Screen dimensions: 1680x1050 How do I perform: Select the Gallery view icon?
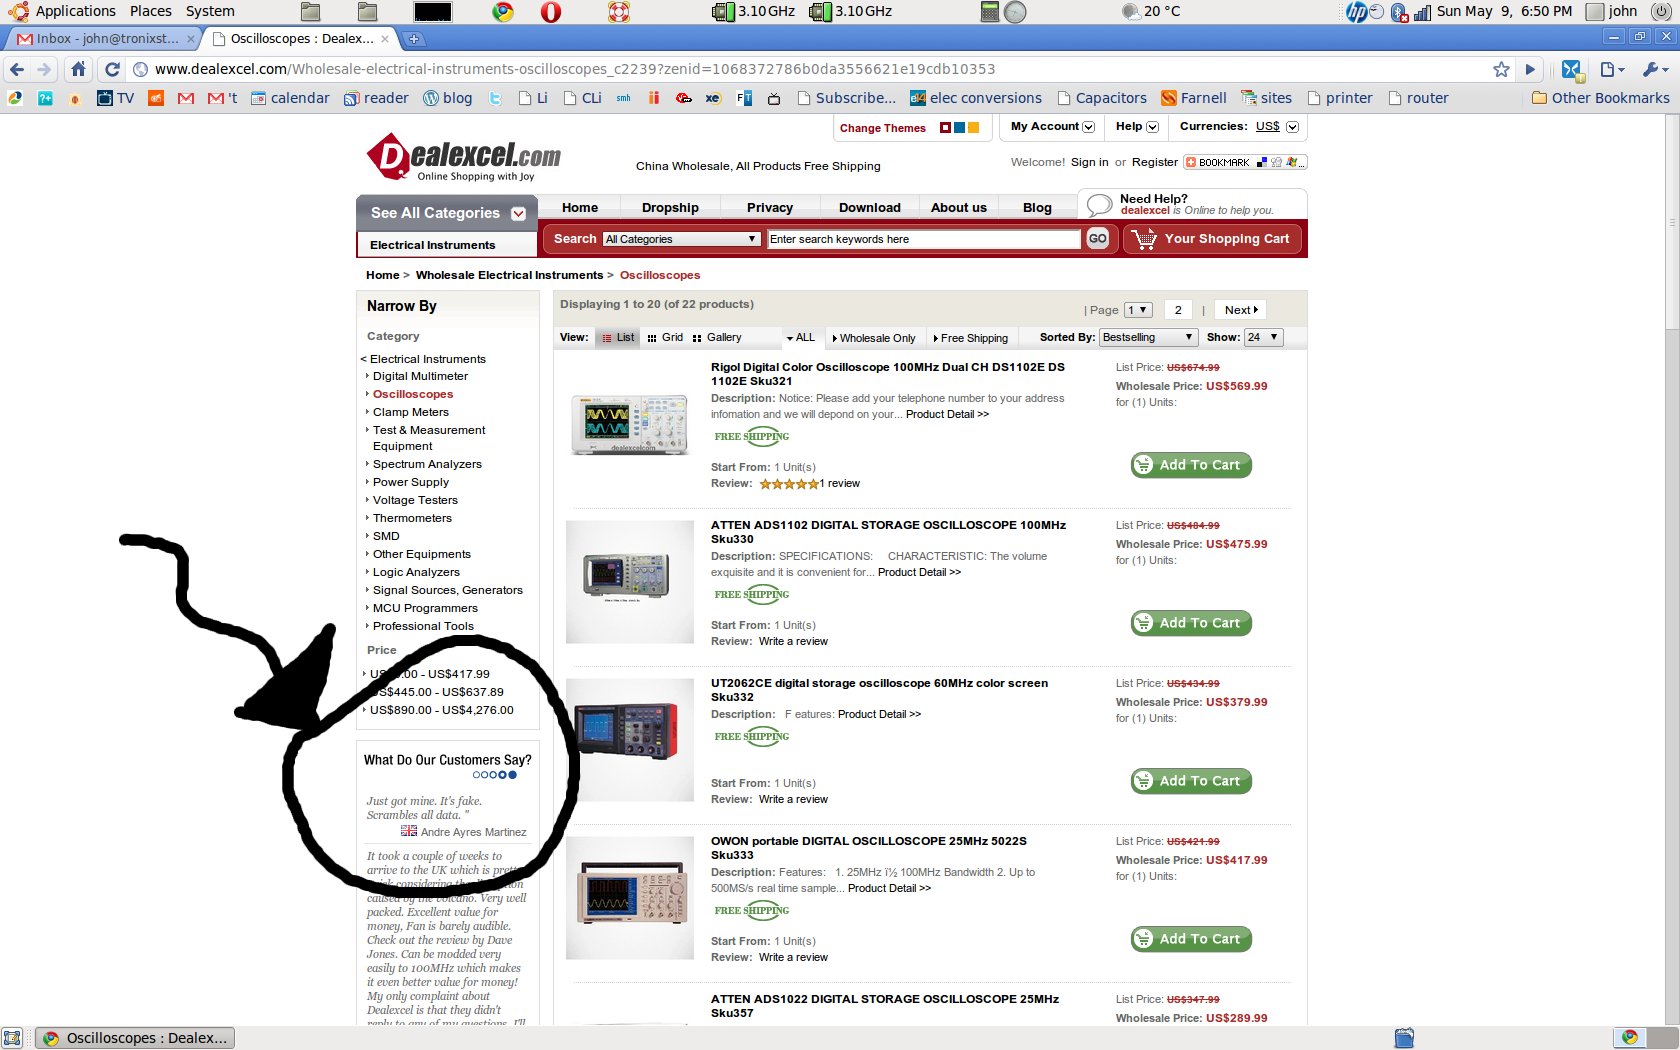pos(696,337)
